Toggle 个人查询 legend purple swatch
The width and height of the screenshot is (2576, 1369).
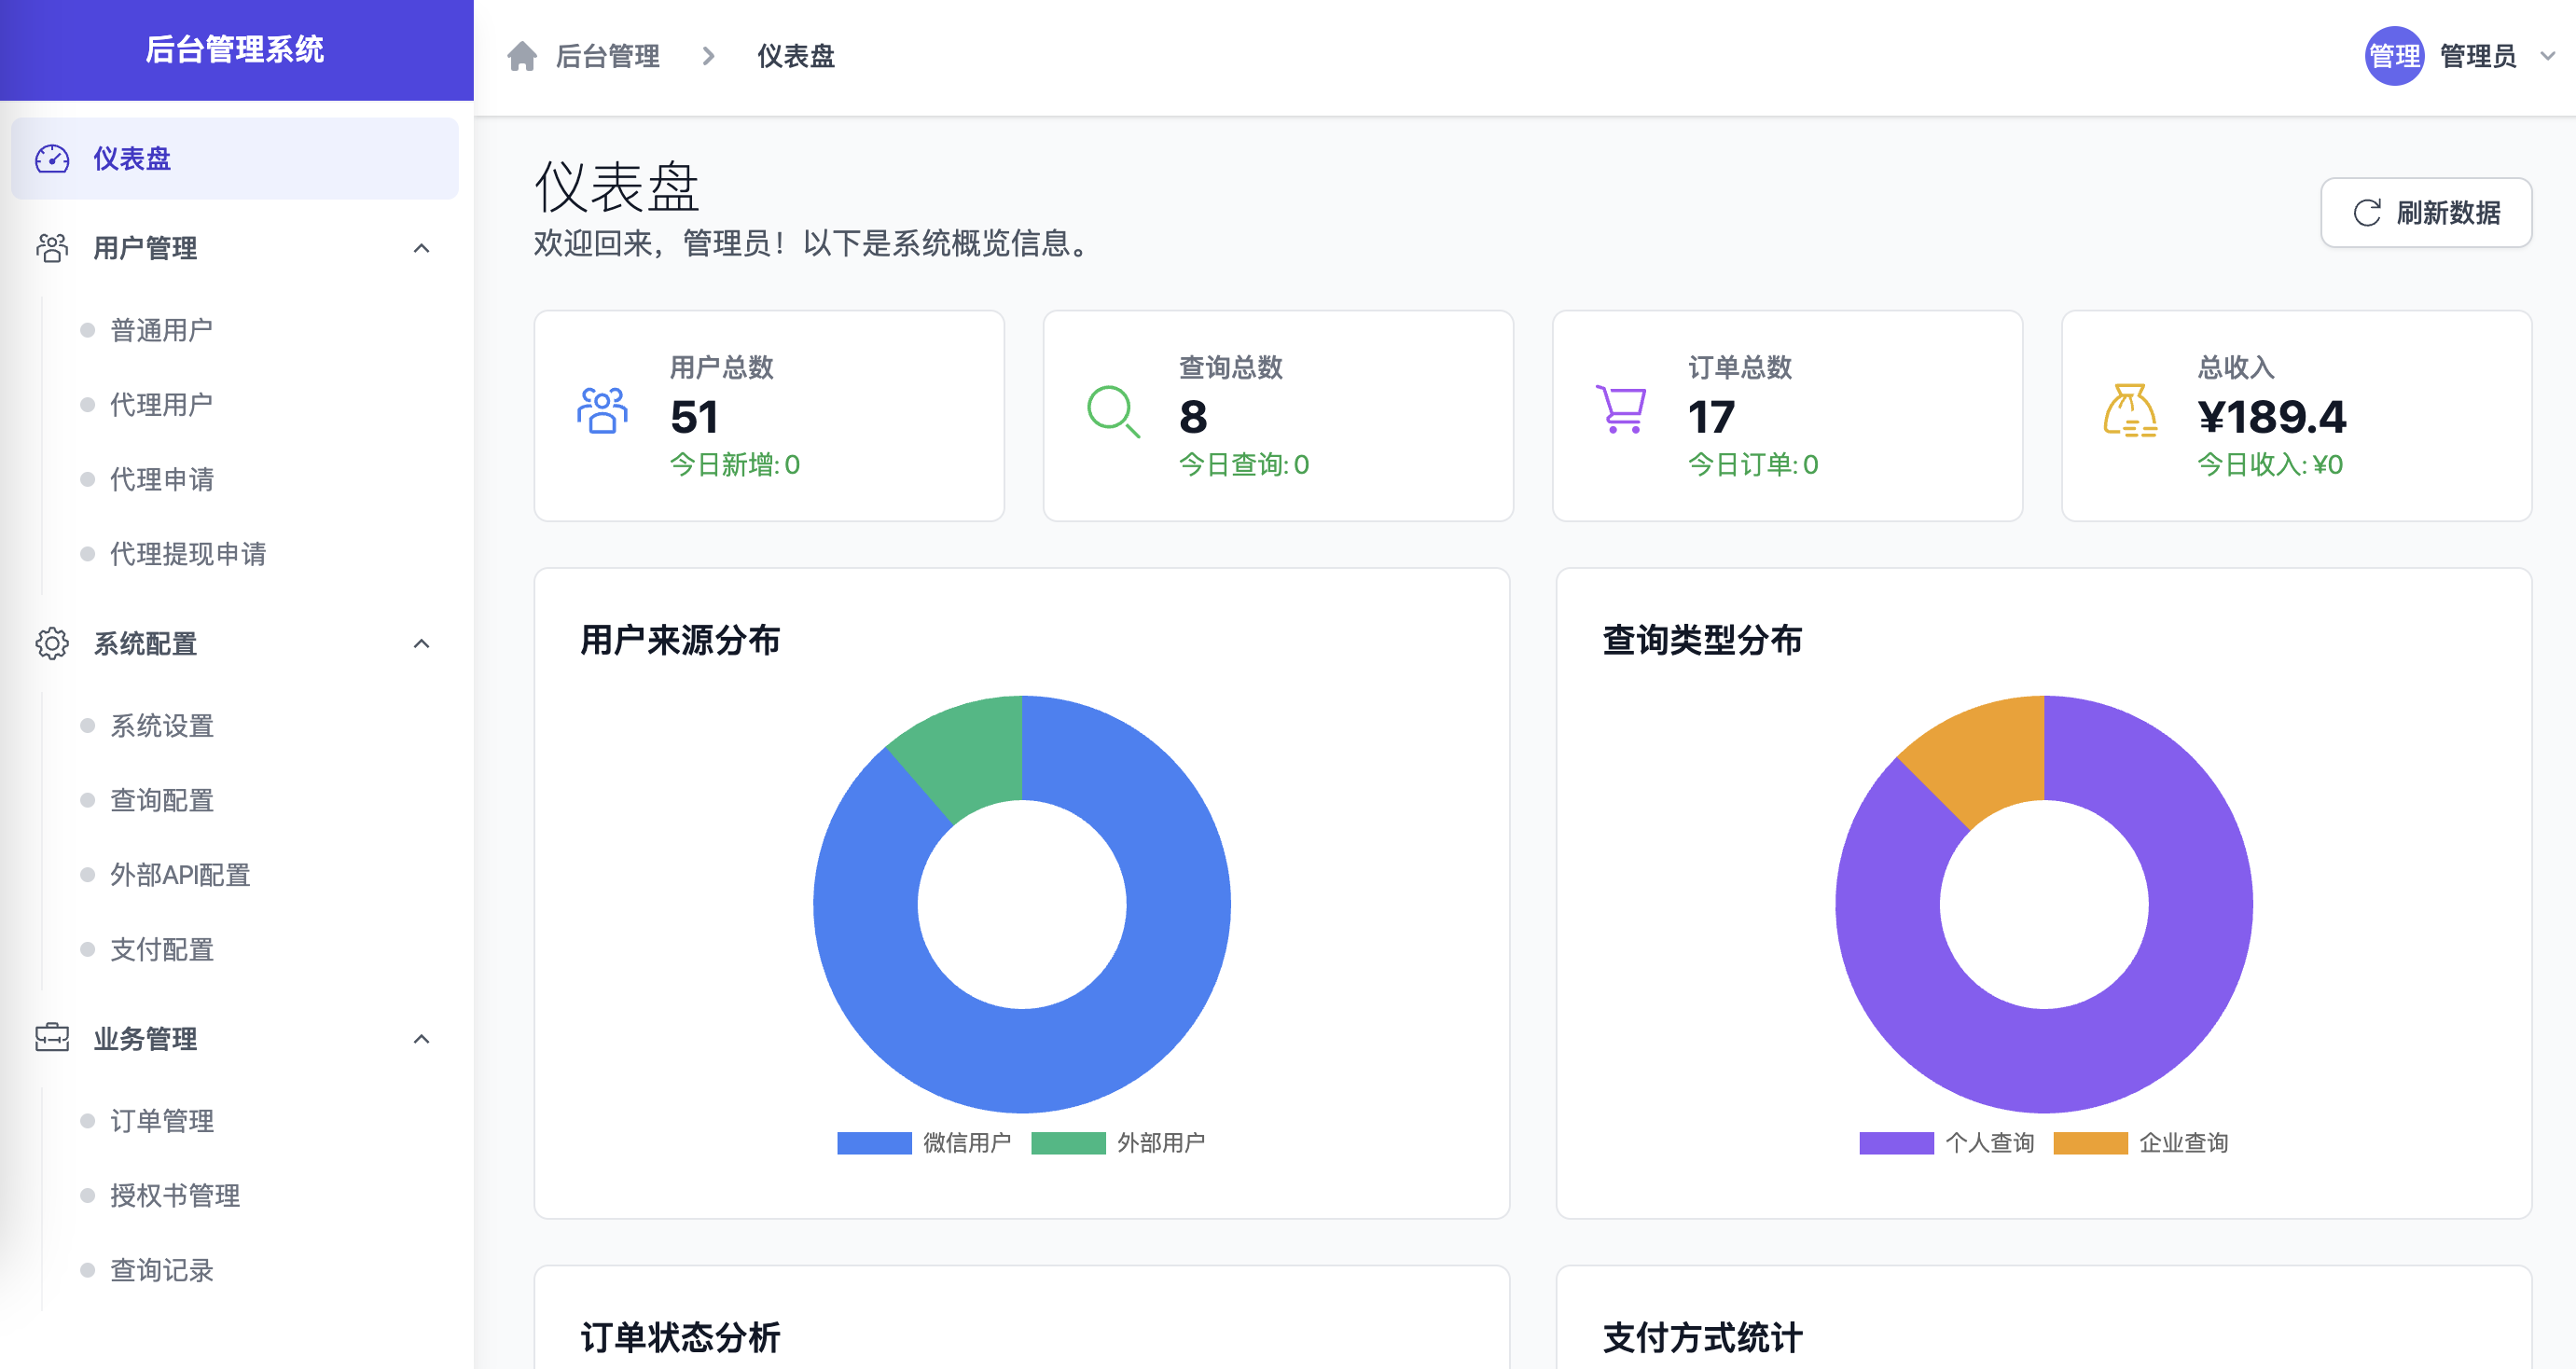coord(1896,1143)
